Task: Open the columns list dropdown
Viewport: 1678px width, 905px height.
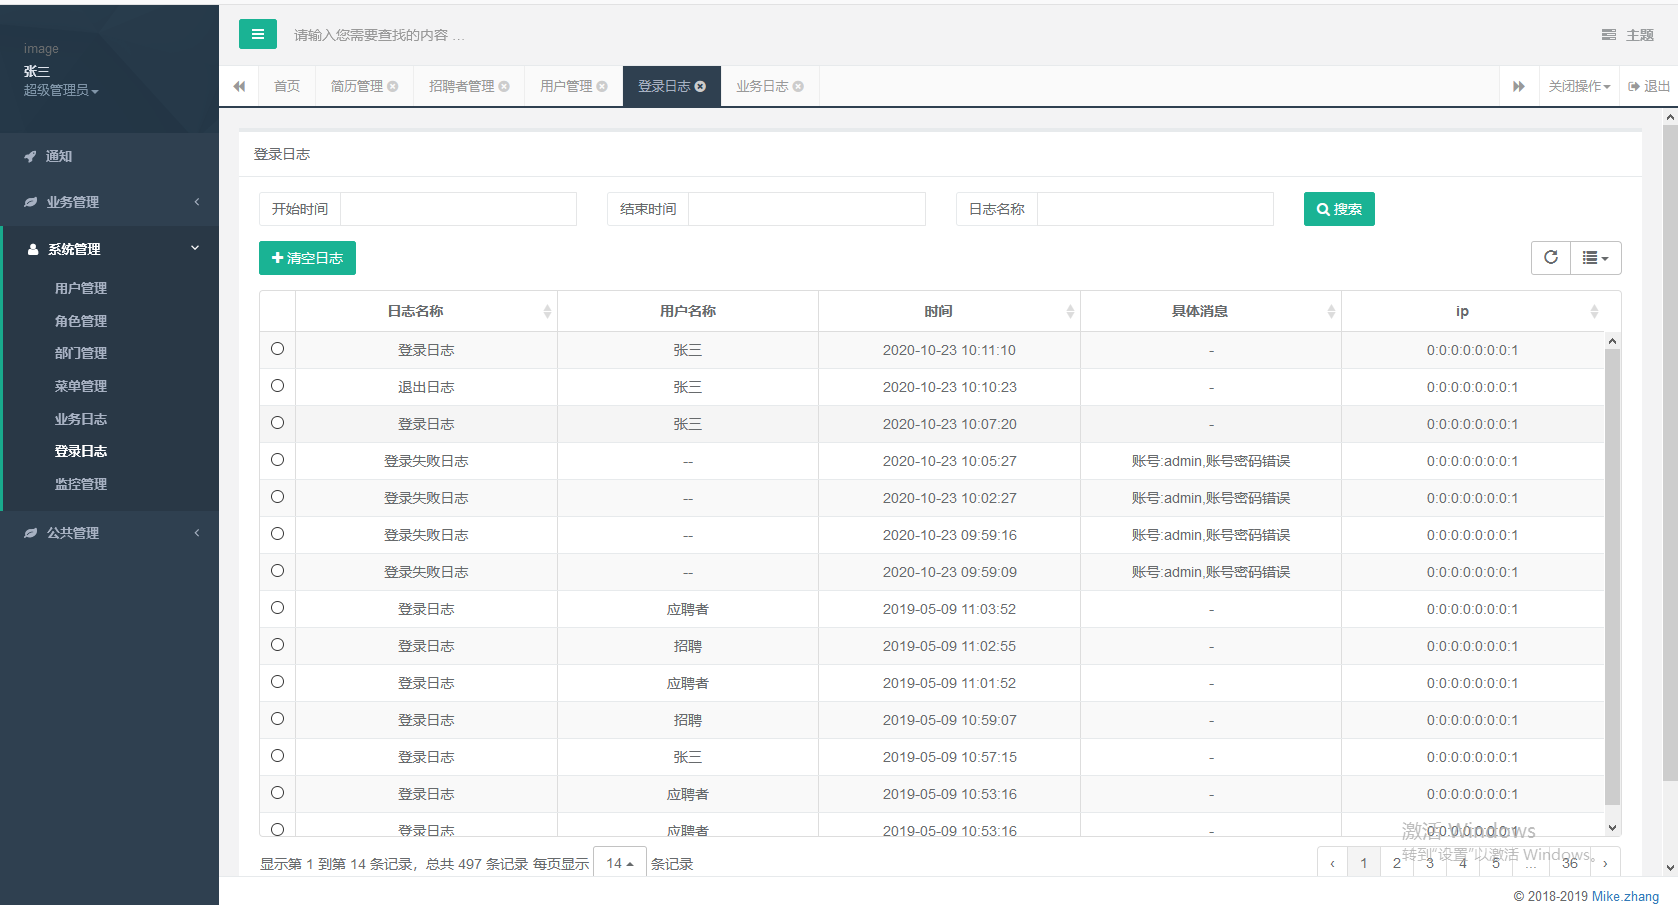Action: (1595, 258)
